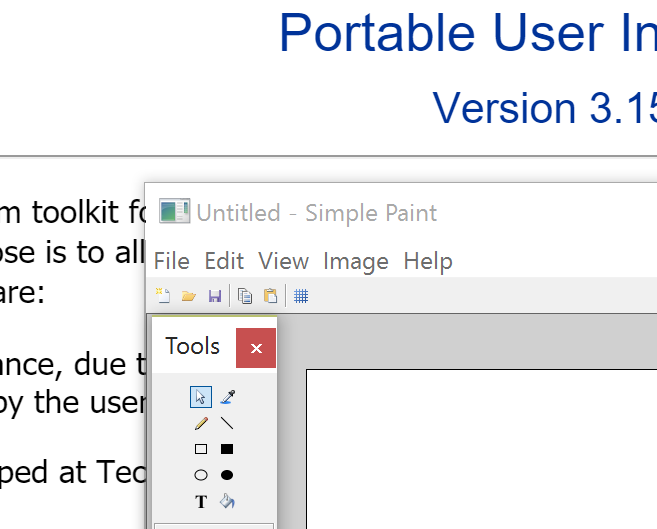This screenshot has width=657, height=529.
Task: Select the Line tool
Action: [x=227, y=423]
